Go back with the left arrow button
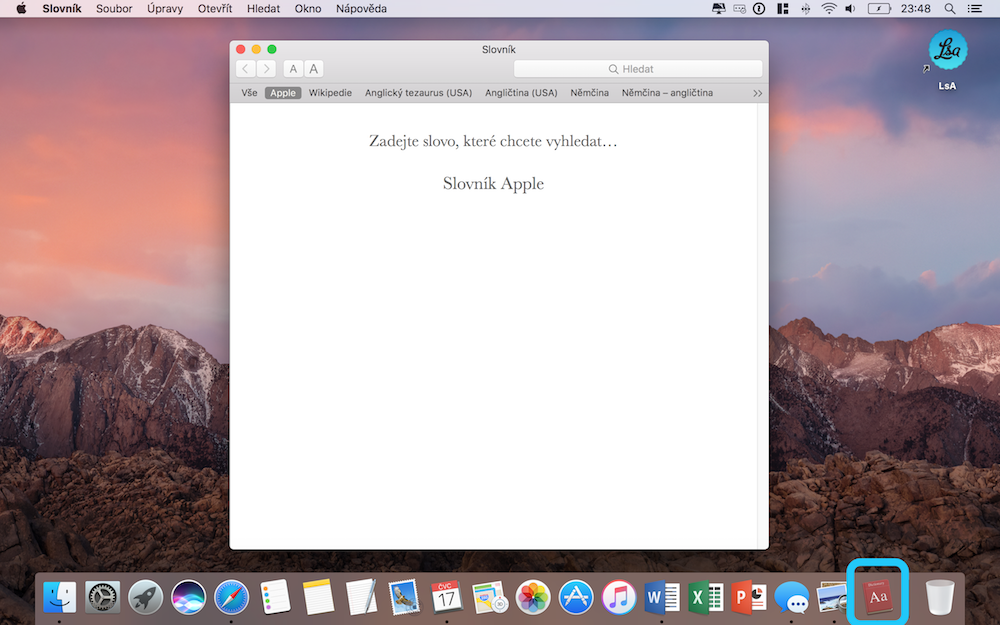1000x625 pixels. [x=246, y=69]
